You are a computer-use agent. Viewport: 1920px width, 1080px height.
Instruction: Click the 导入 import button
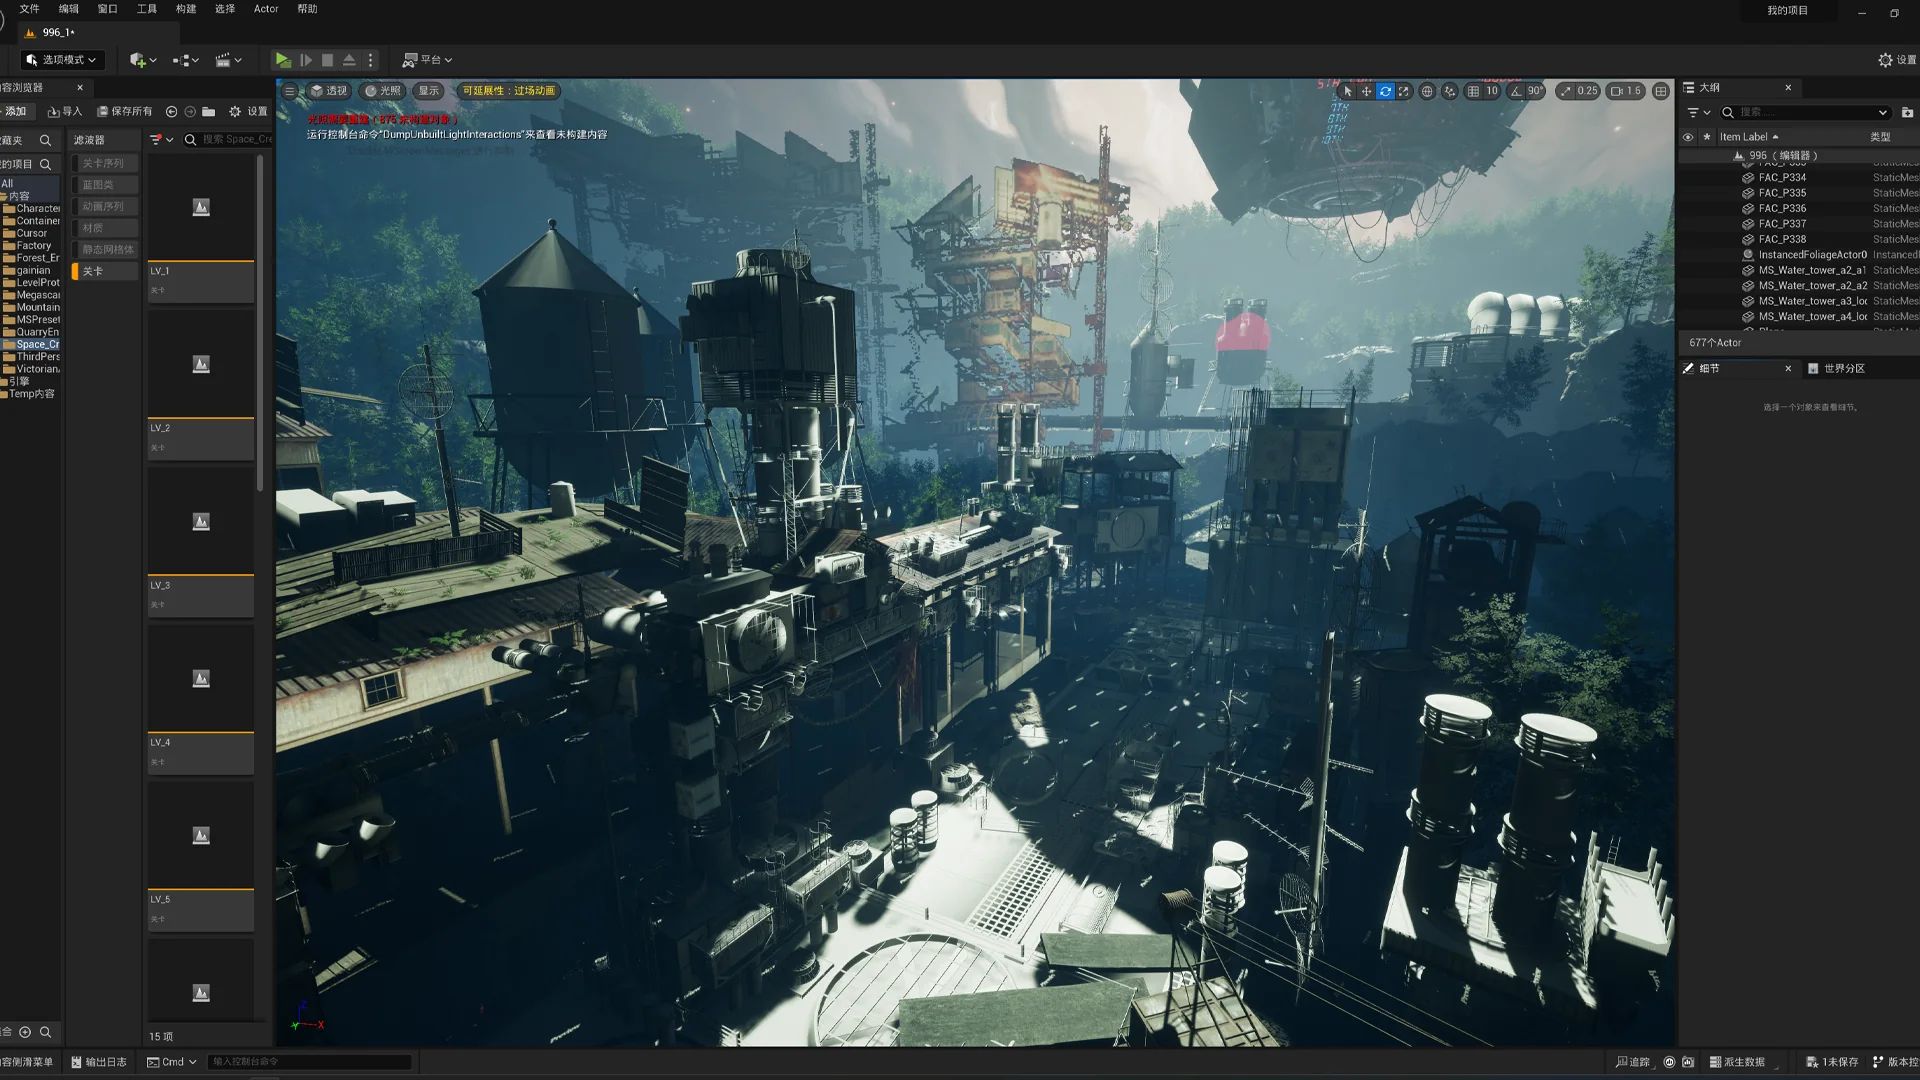64,112
